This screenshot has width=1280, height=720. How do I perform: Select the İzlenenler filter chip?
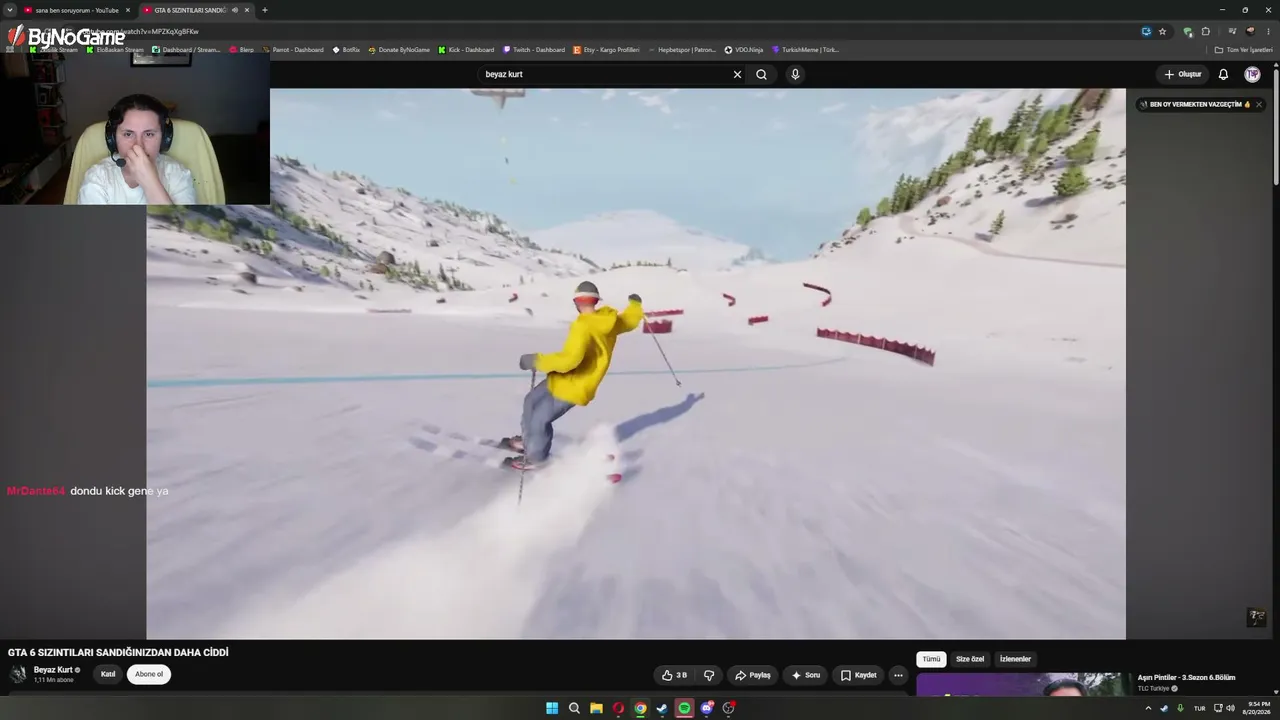pyautogui.click(x=1015, y=659)
